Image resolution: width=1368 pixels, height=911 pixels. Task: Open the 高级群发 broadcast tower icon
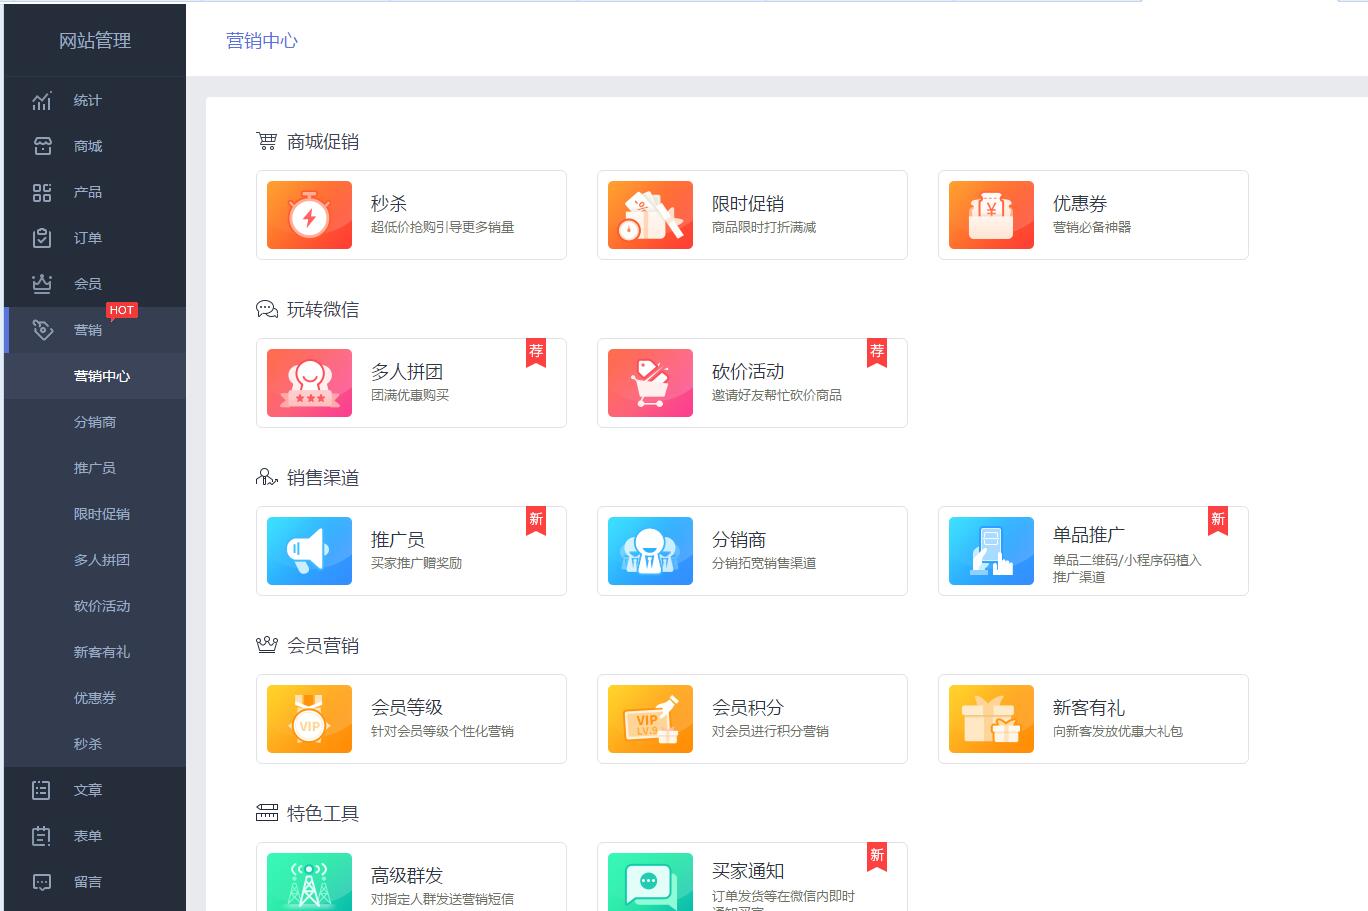[309, 882]
